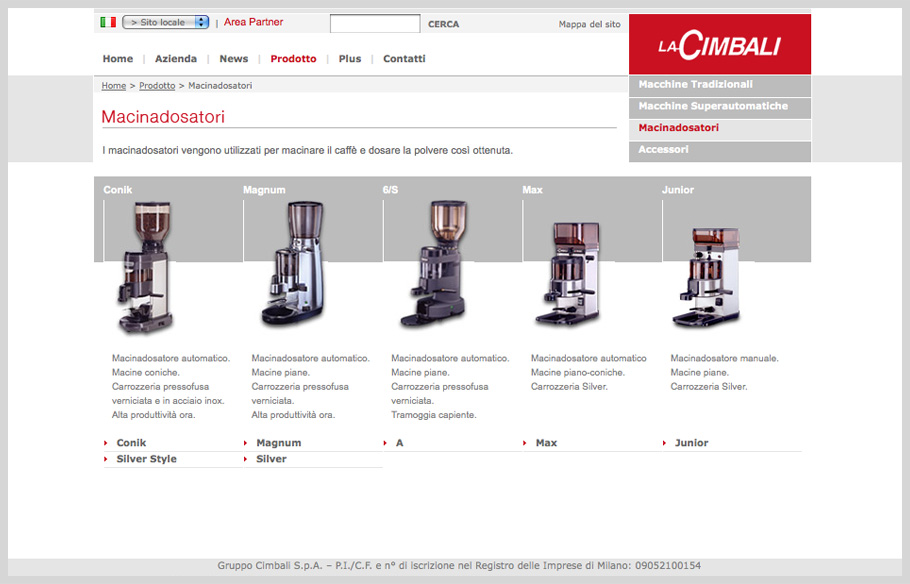
Task: Open the Azienda menu item
Action: (x=176, y=59)
